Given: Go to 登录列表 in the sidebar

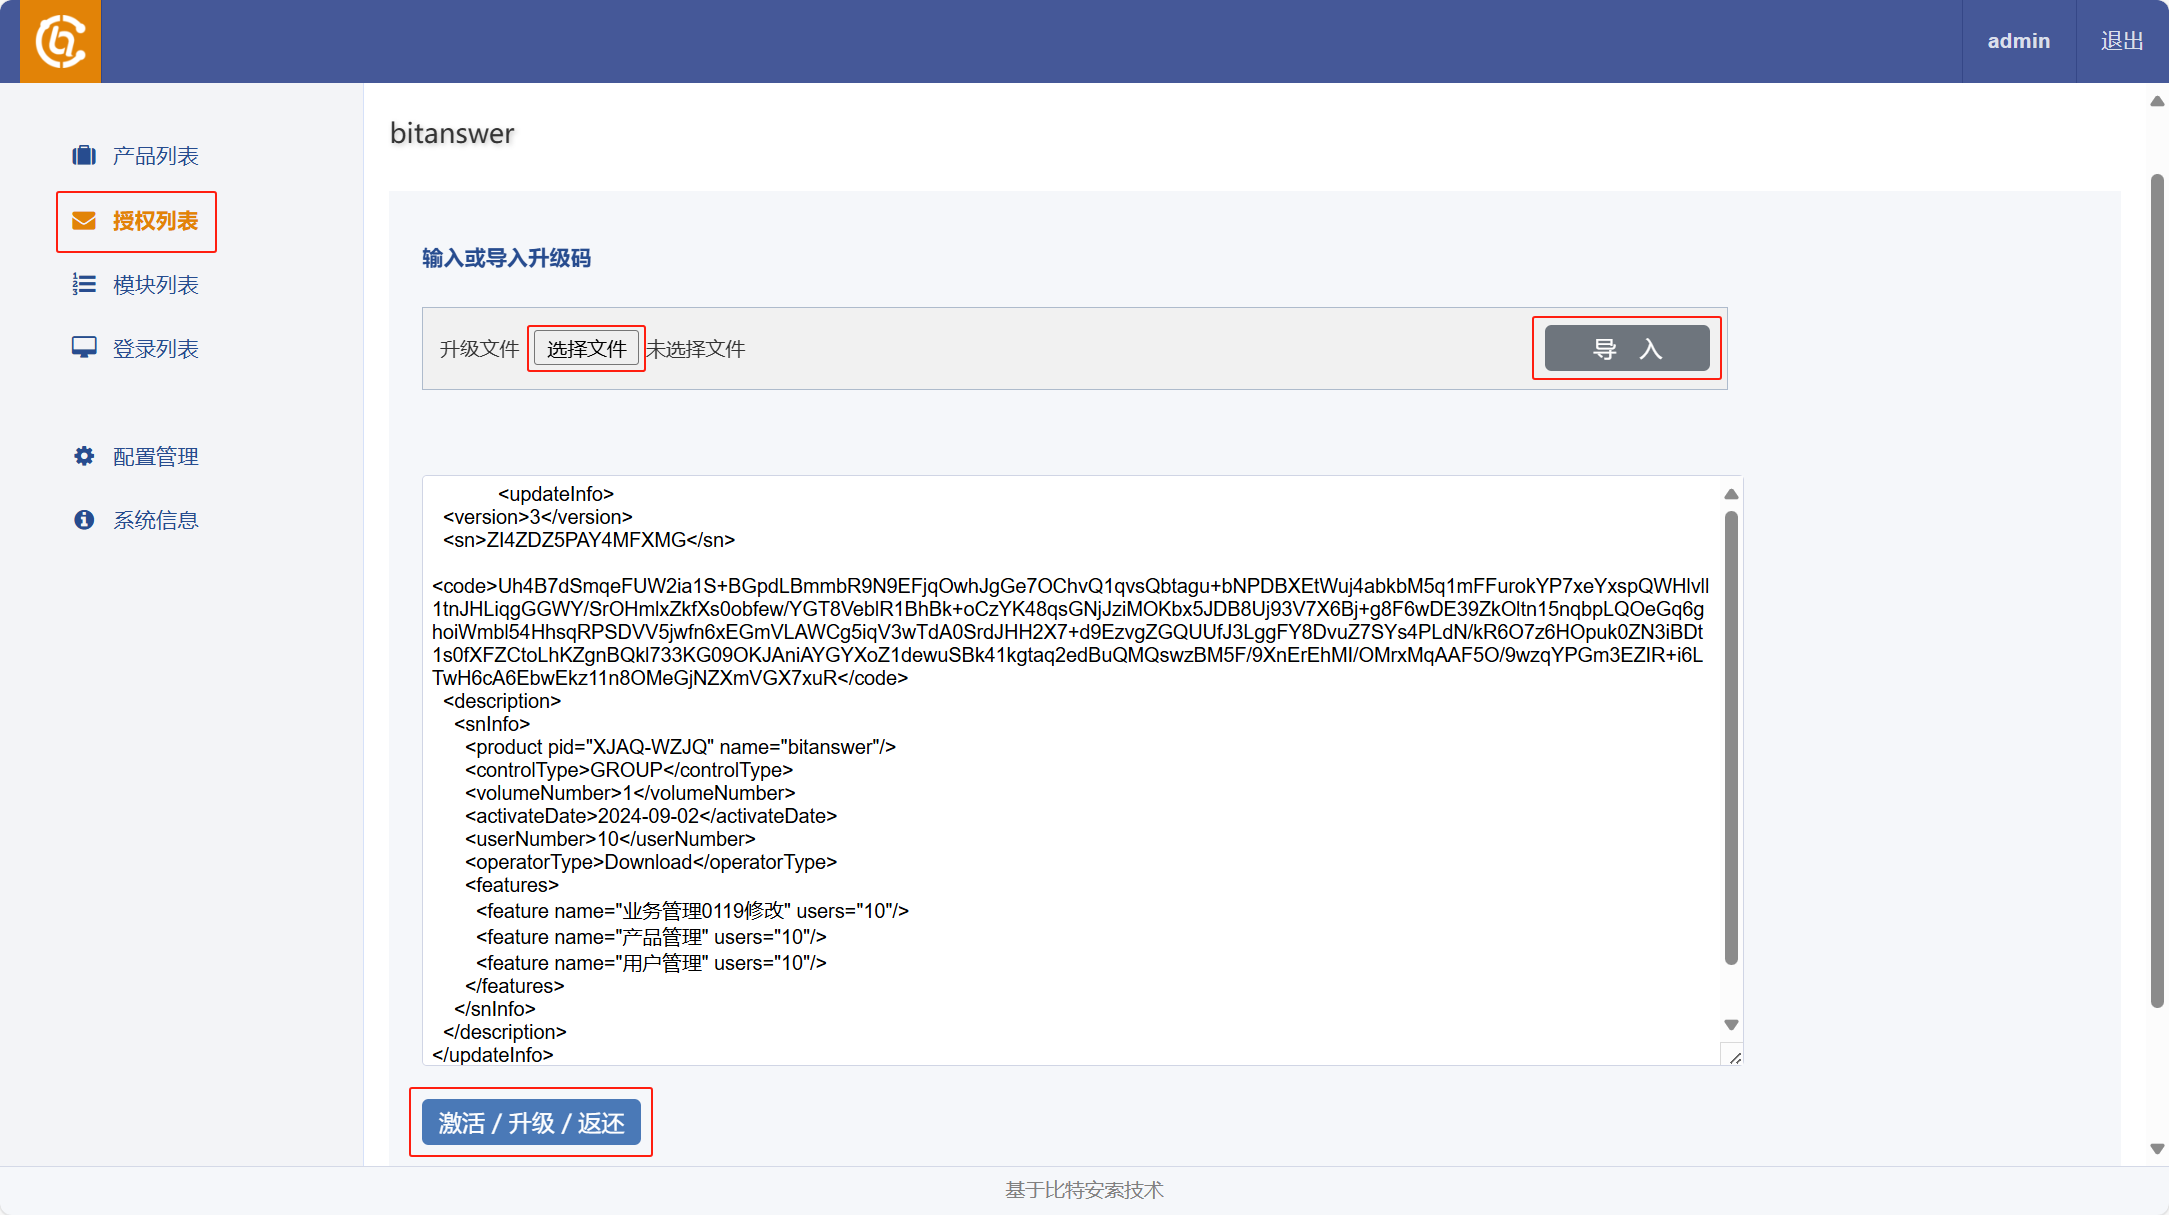Looking at the screenshot, I should (155, 348).
